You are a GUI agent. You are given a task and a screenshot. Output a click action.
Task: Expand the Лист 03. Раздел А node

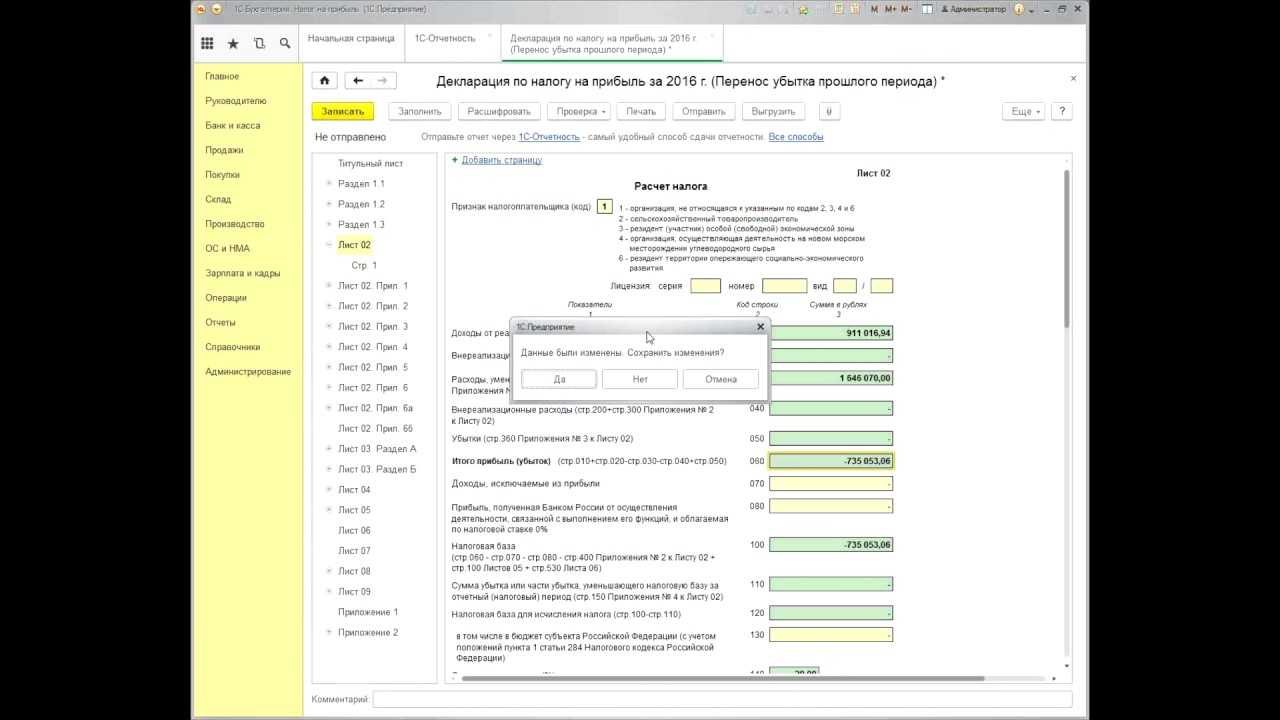[329, 449]
